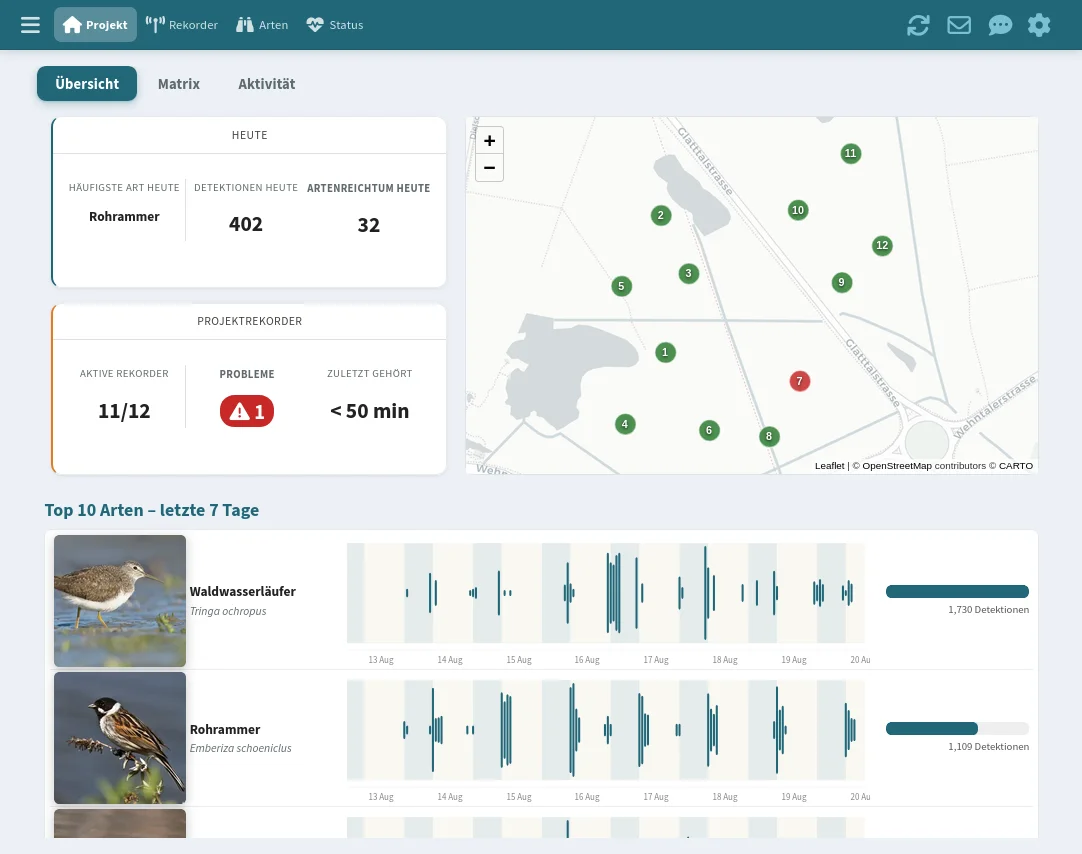Click Rohrammer as Häufigste Art Heute
The height and width of the screenshot is (854, 1082).
[x=124, y=217]
